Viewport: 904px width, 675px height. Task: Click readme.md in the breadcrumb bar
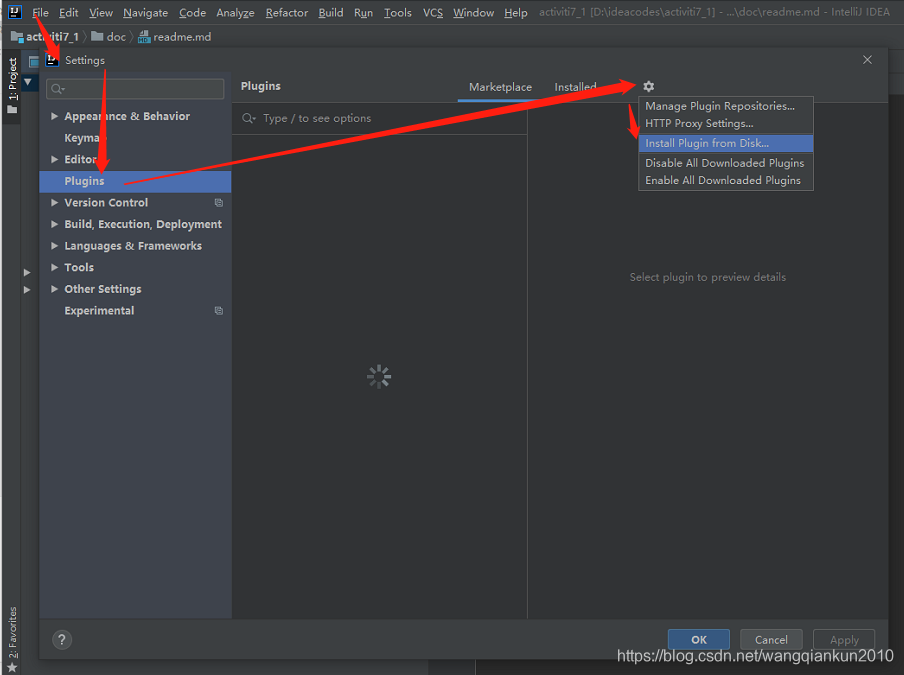(x=182, y=37)
